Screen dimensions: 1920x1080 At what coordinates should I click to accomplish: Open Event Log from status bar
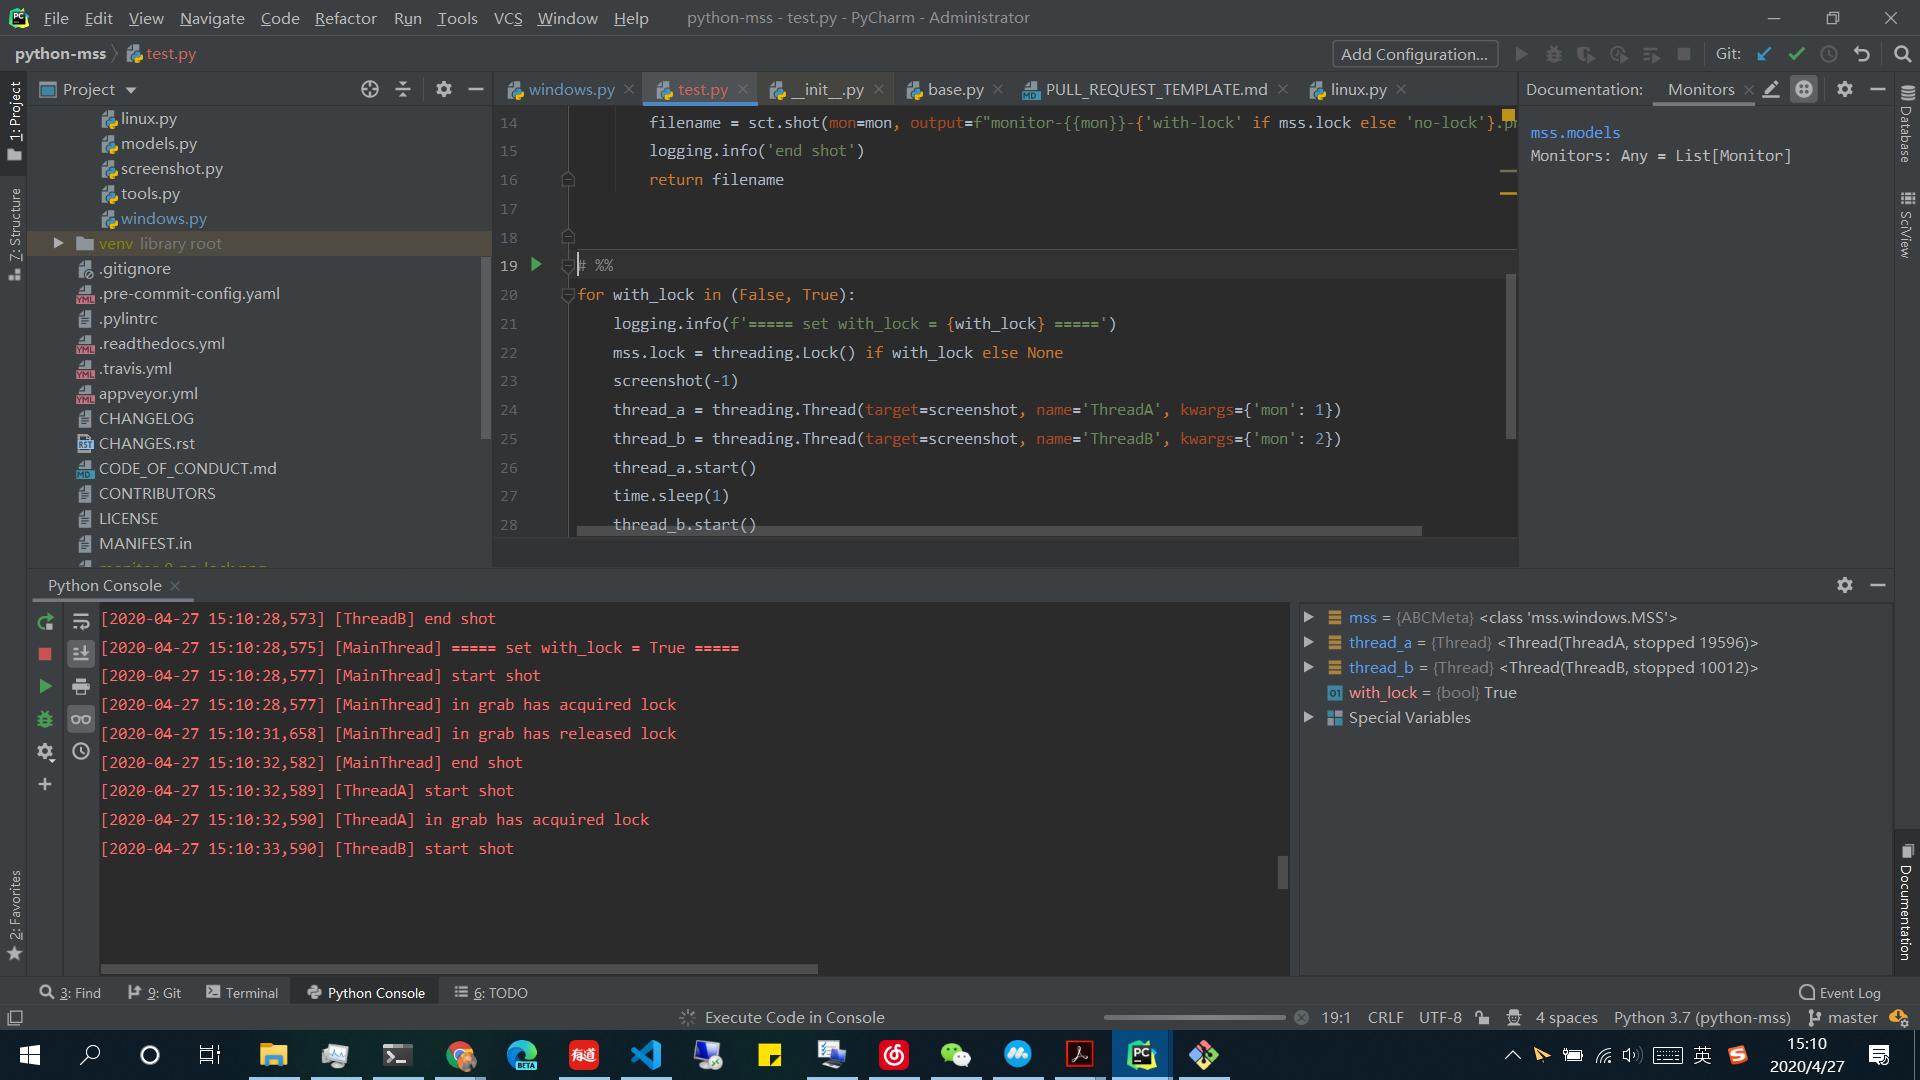tap(1839, 993)
